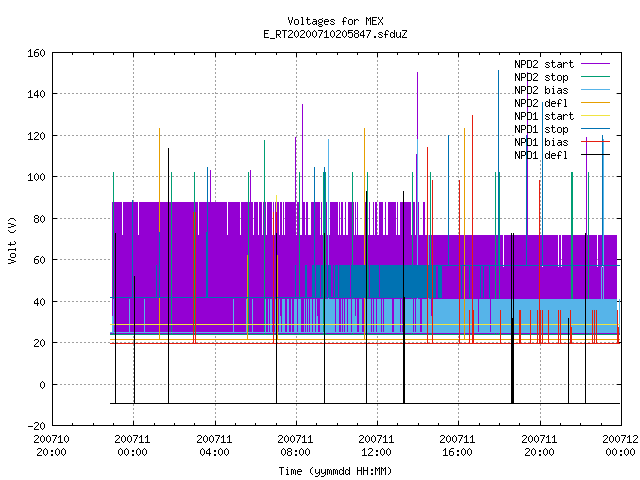Click the 'NPD2 bias' legend label

[x=541, y=90]
